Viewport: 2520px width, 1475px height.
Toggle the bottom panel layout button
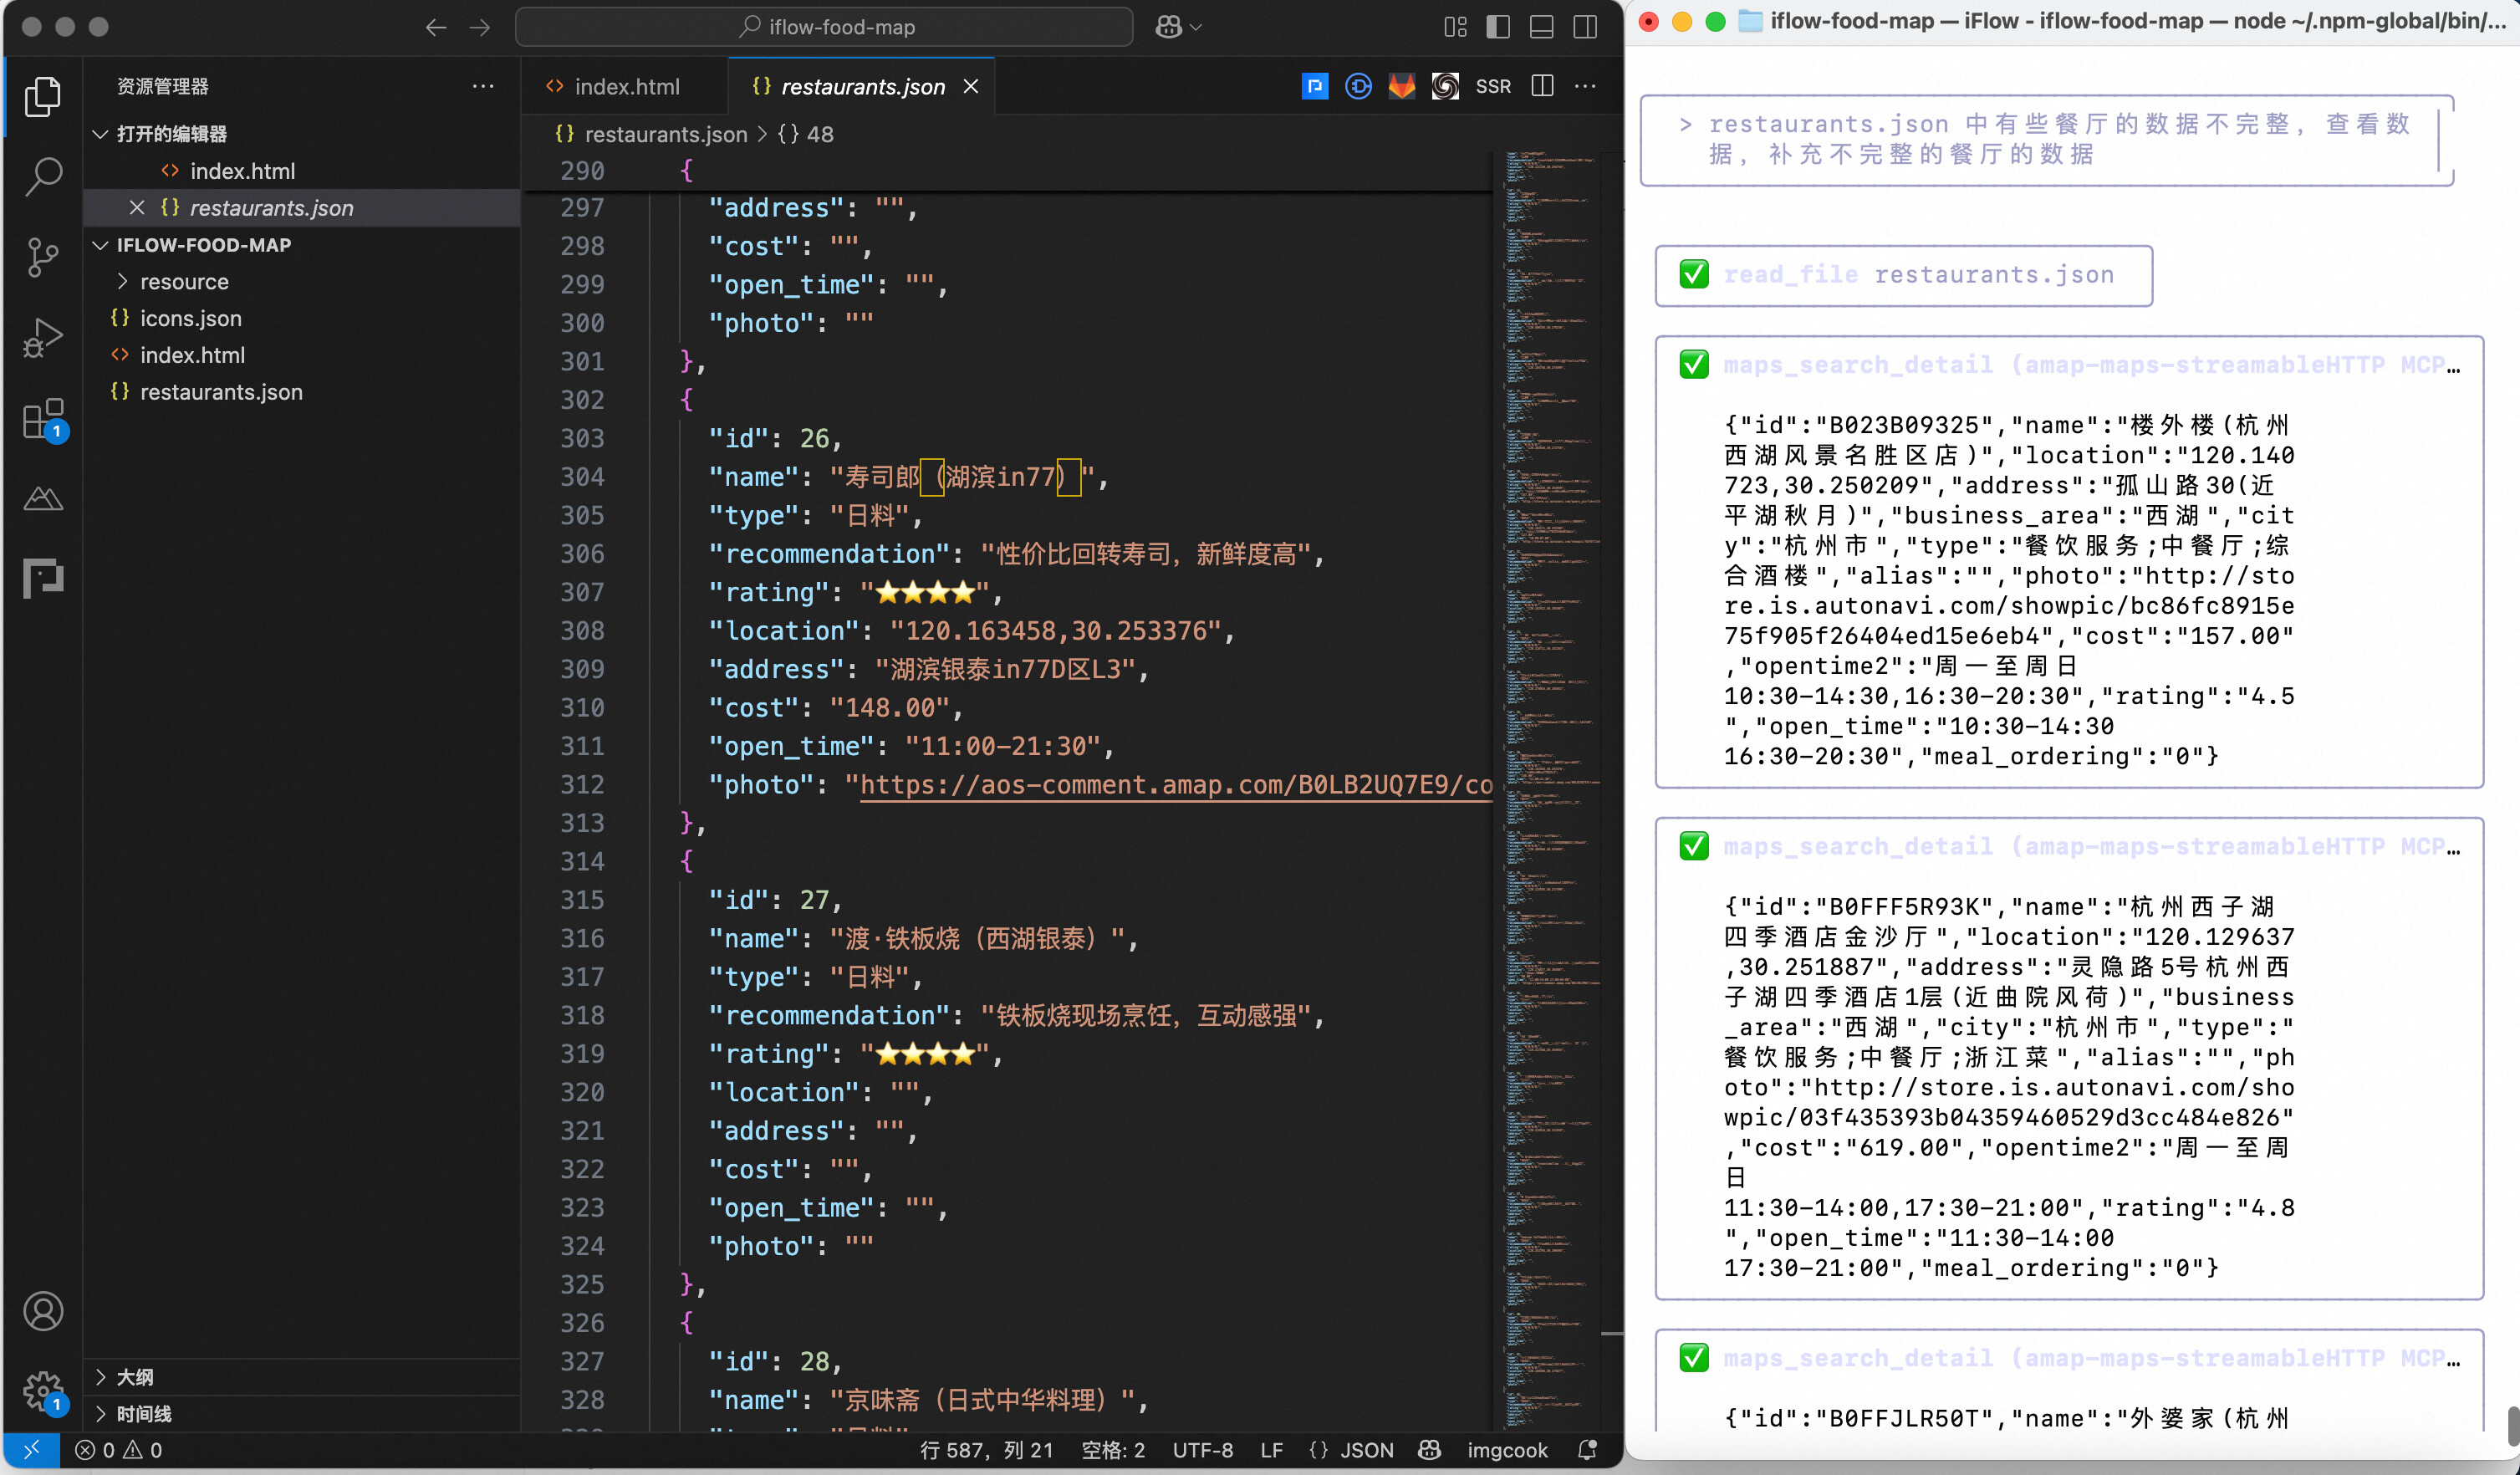[x=1541, y=27]
